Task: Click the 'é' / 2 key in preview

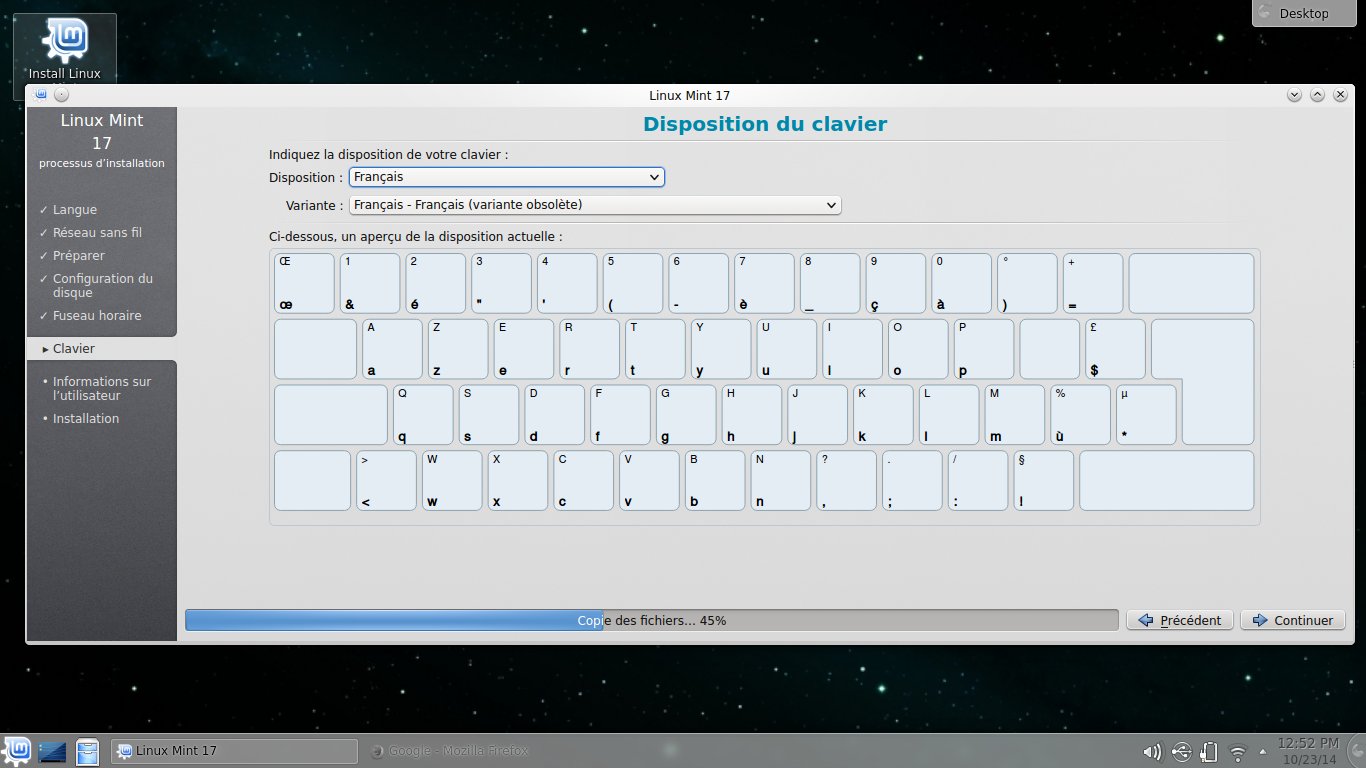Action: (x=436, y=283)
